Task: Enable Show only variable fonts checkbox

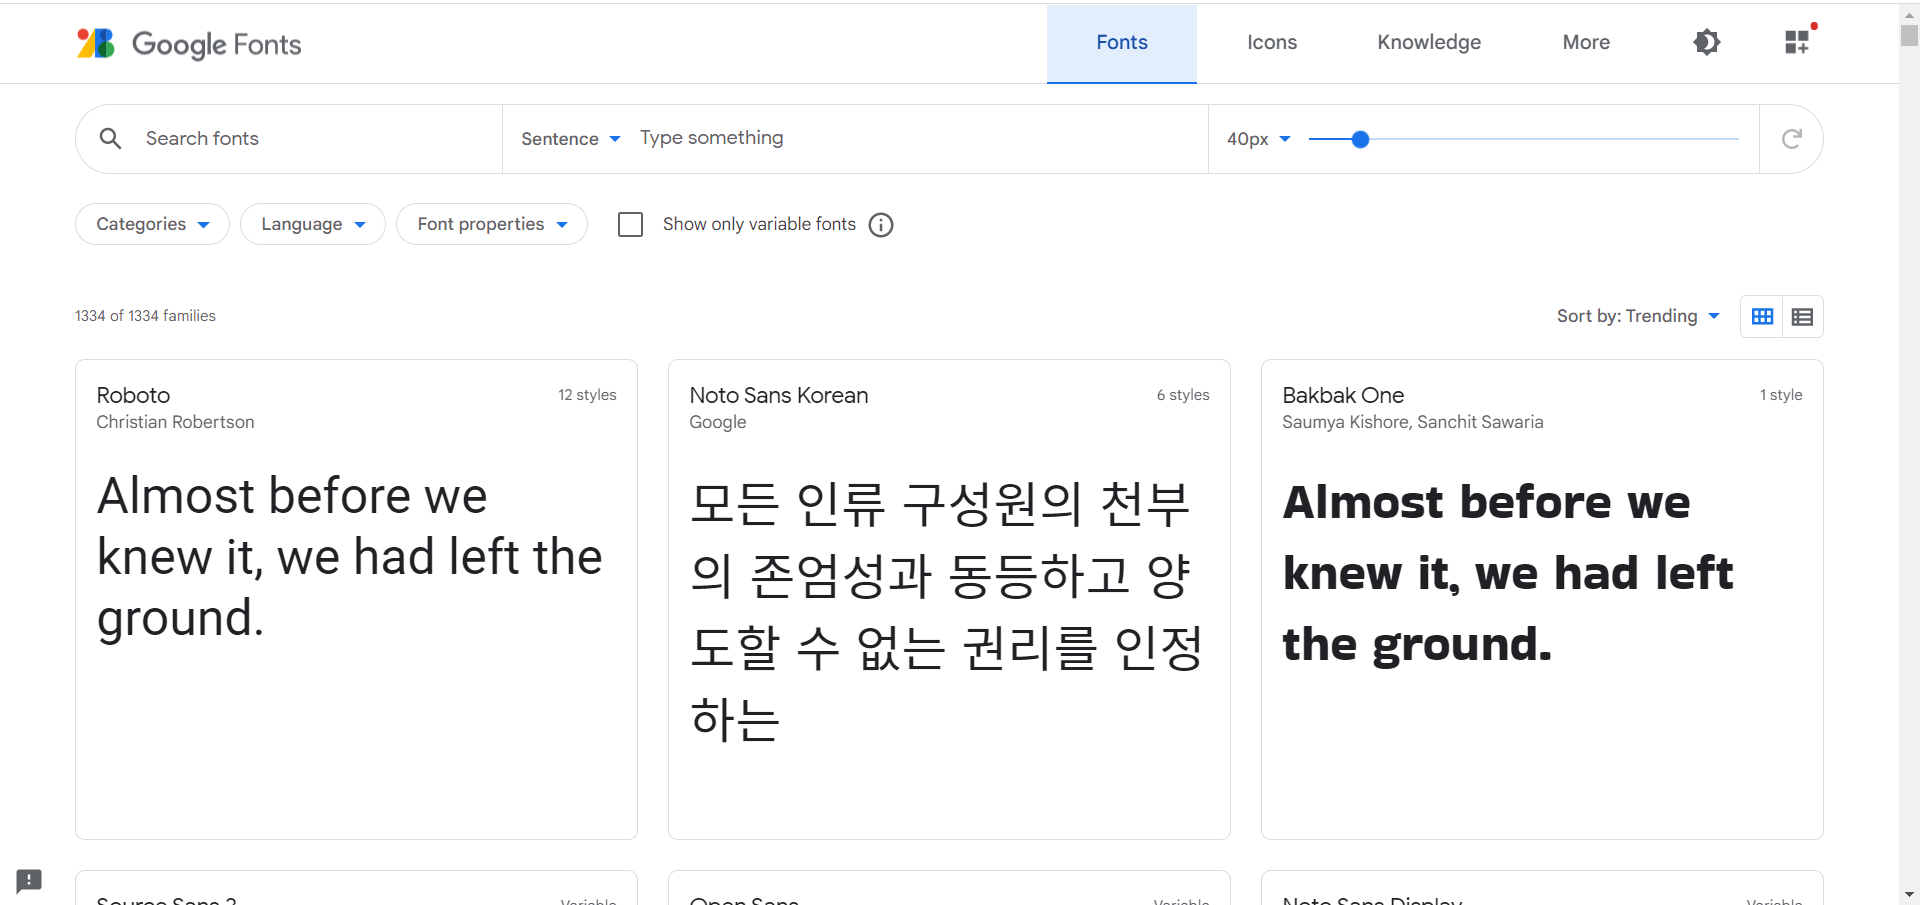Action: point(630,224)
